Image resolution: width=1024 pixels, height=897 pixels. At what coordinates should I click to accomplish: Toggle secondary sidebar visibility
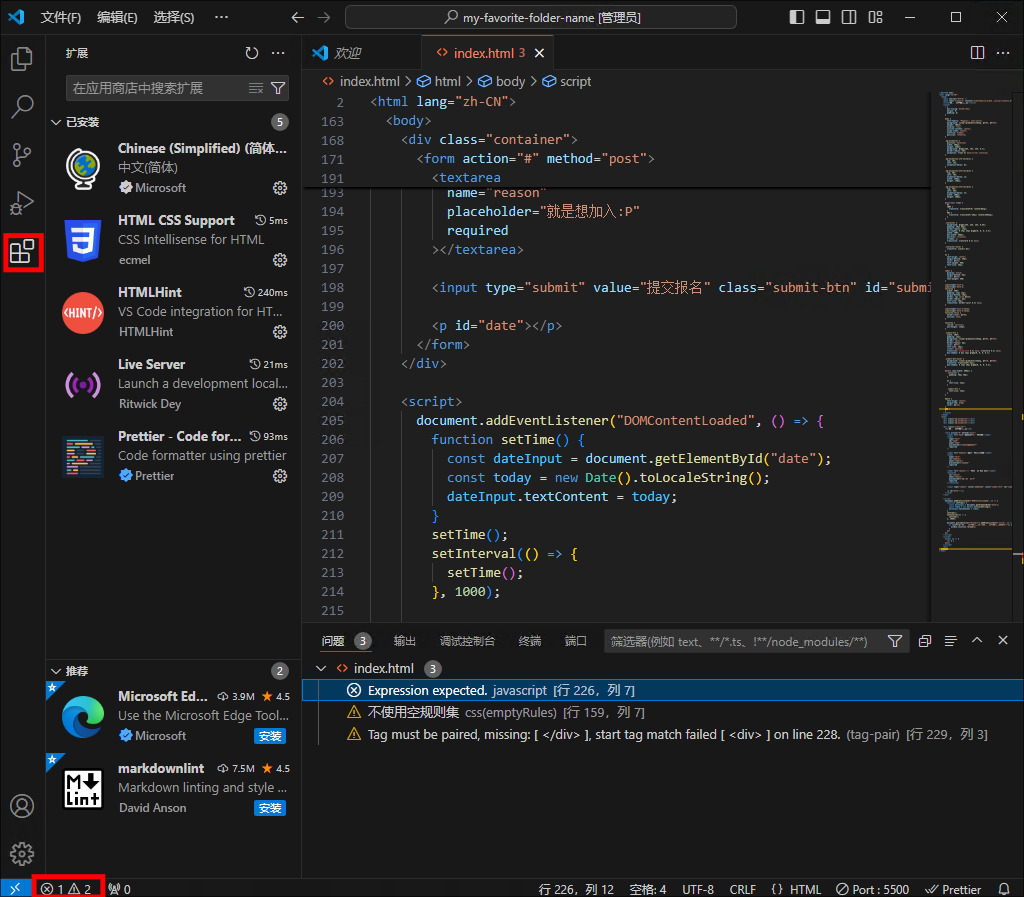849,16
